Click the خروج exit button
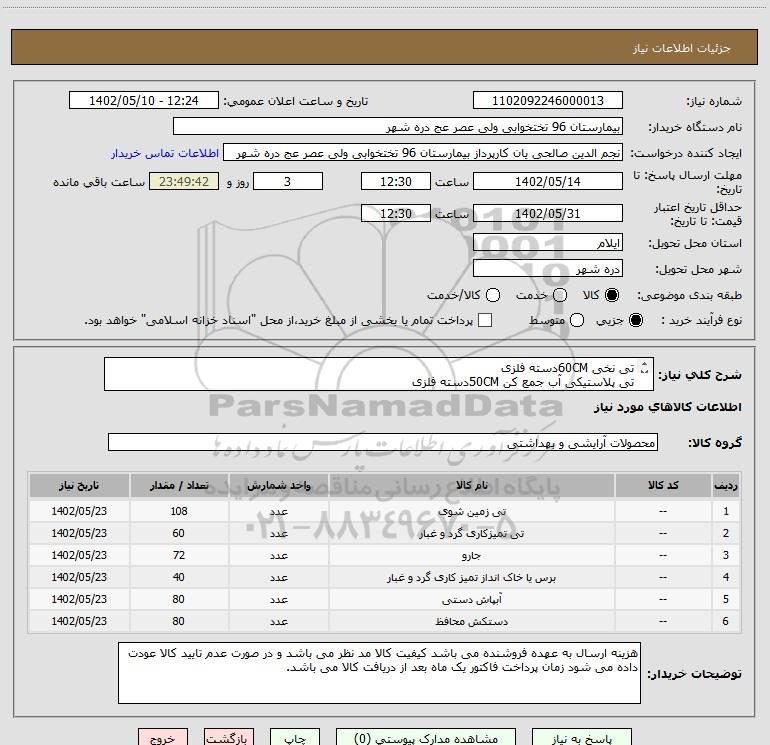The height and width of the screenshot is (745, 770). pyautogui.click(x=163, y=738)
